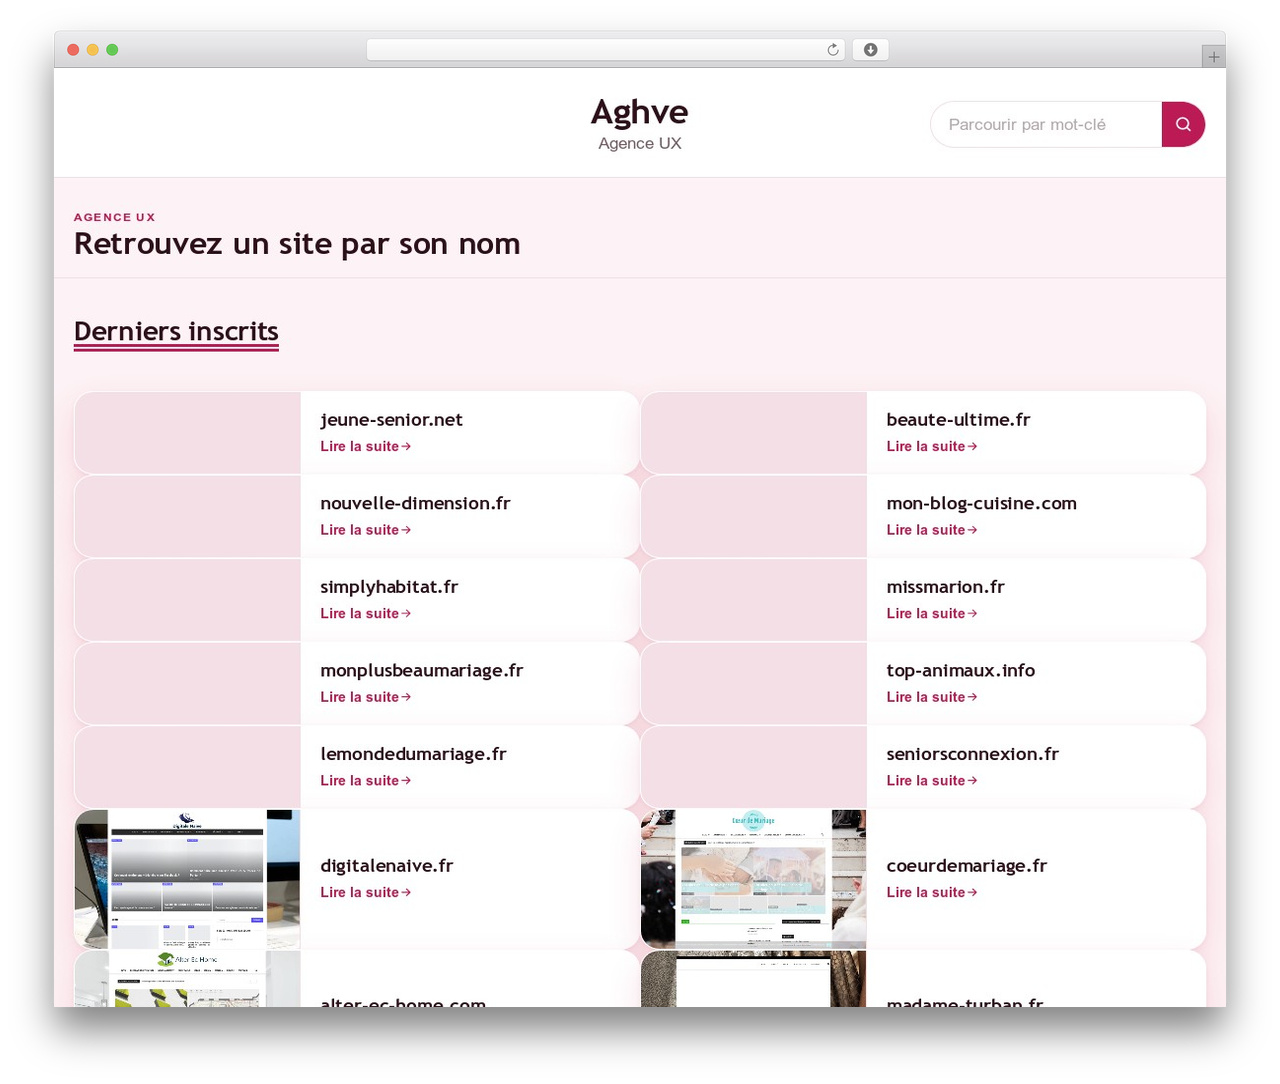This screenshot has width=1280, height=1084.
Task: Click Lire la suite under beaute-ultime.fr
Action: pyautogui.click(x=931, y=446)
